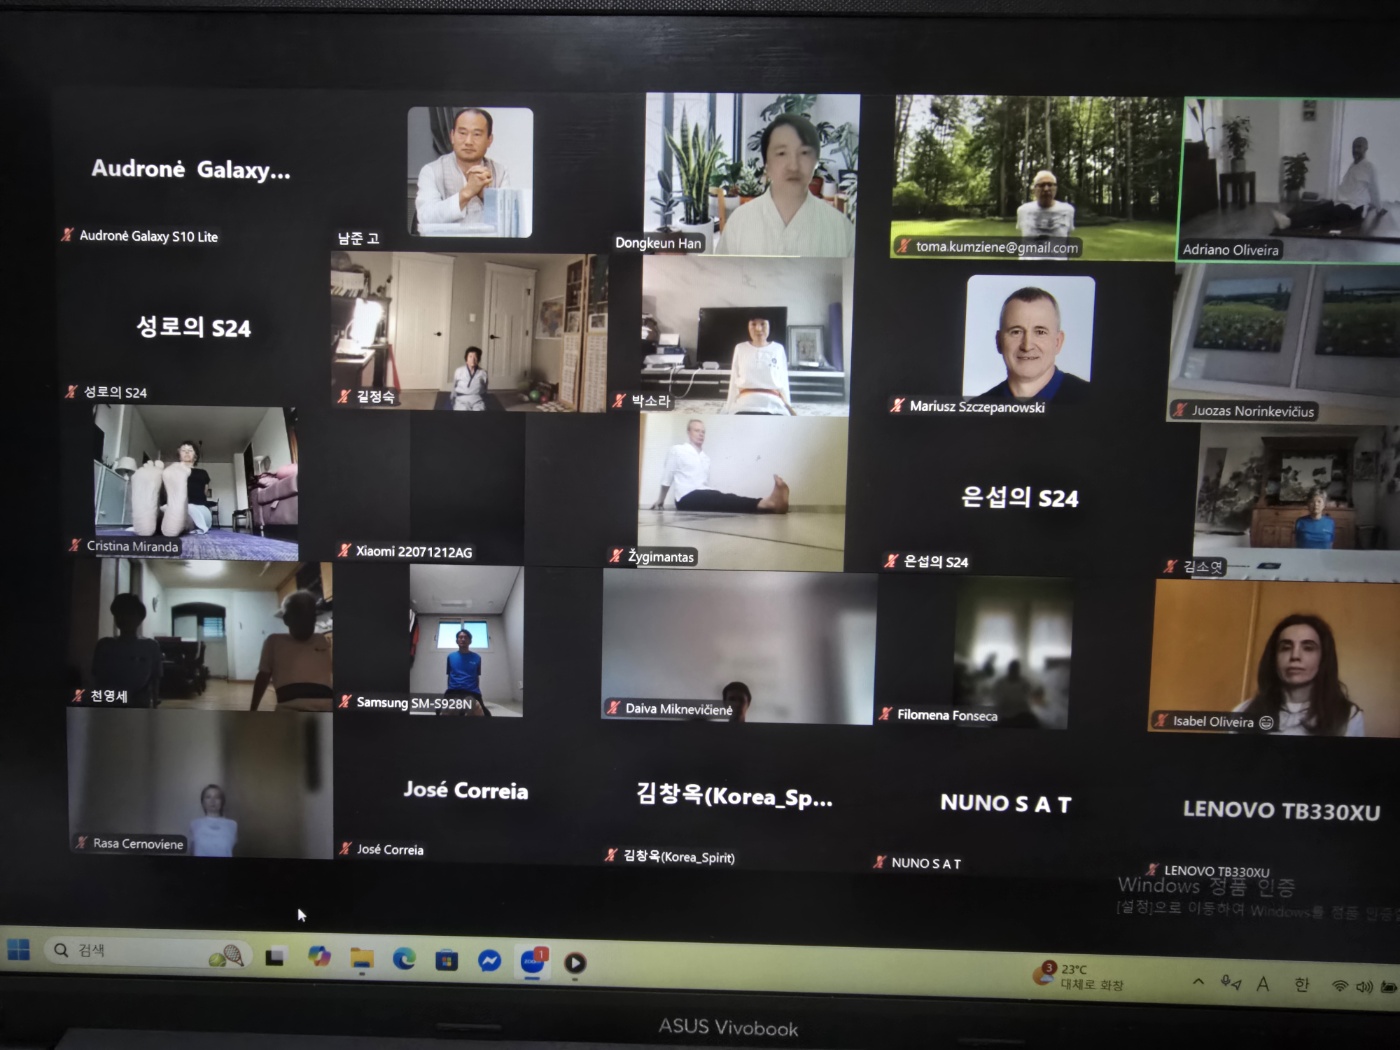Open Messenger from the taskbar
Screen dimensions: 1400x1050
tap(489, 961)
